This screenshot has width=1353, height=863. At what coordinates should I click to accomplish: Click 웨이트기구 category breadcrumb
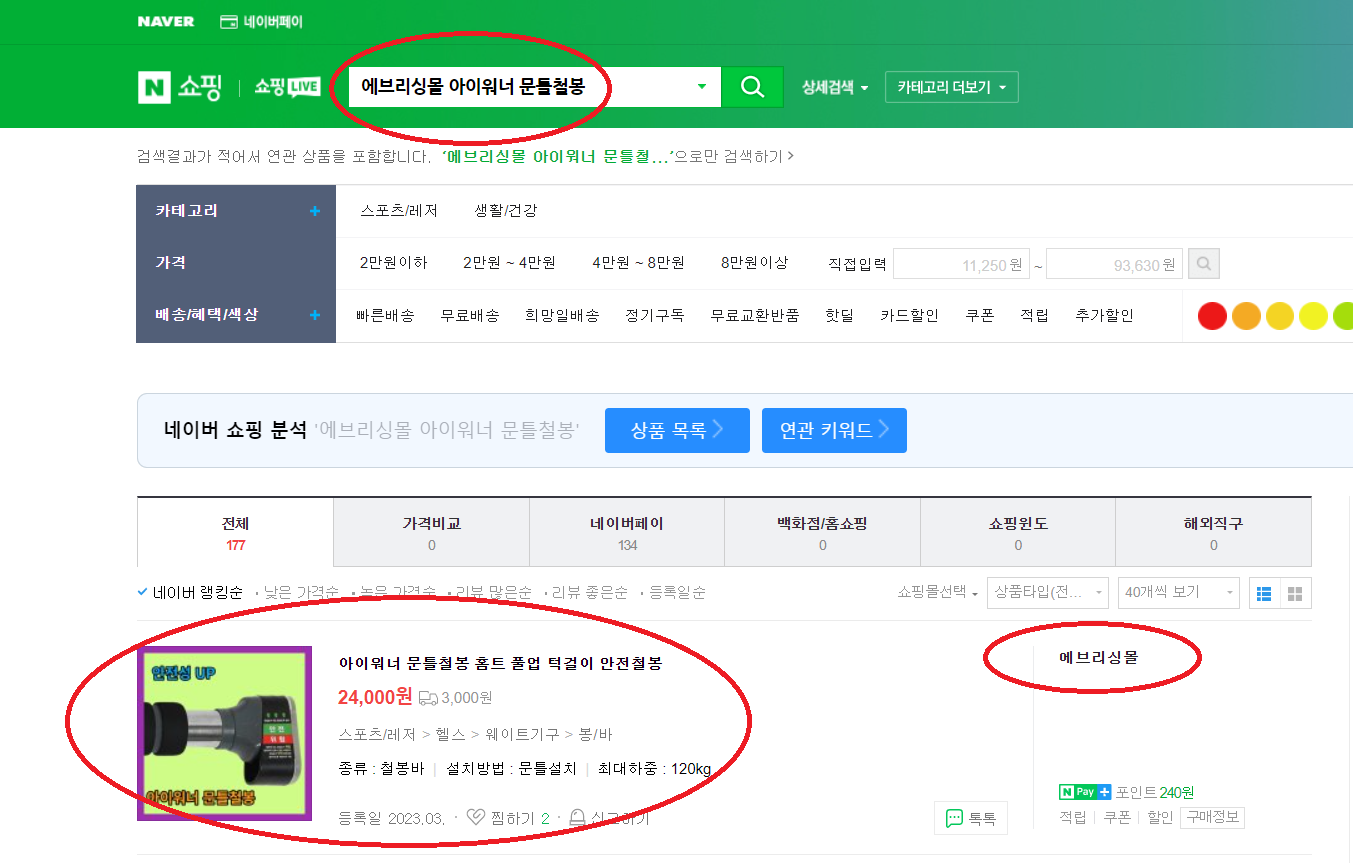tap(521, 734)
